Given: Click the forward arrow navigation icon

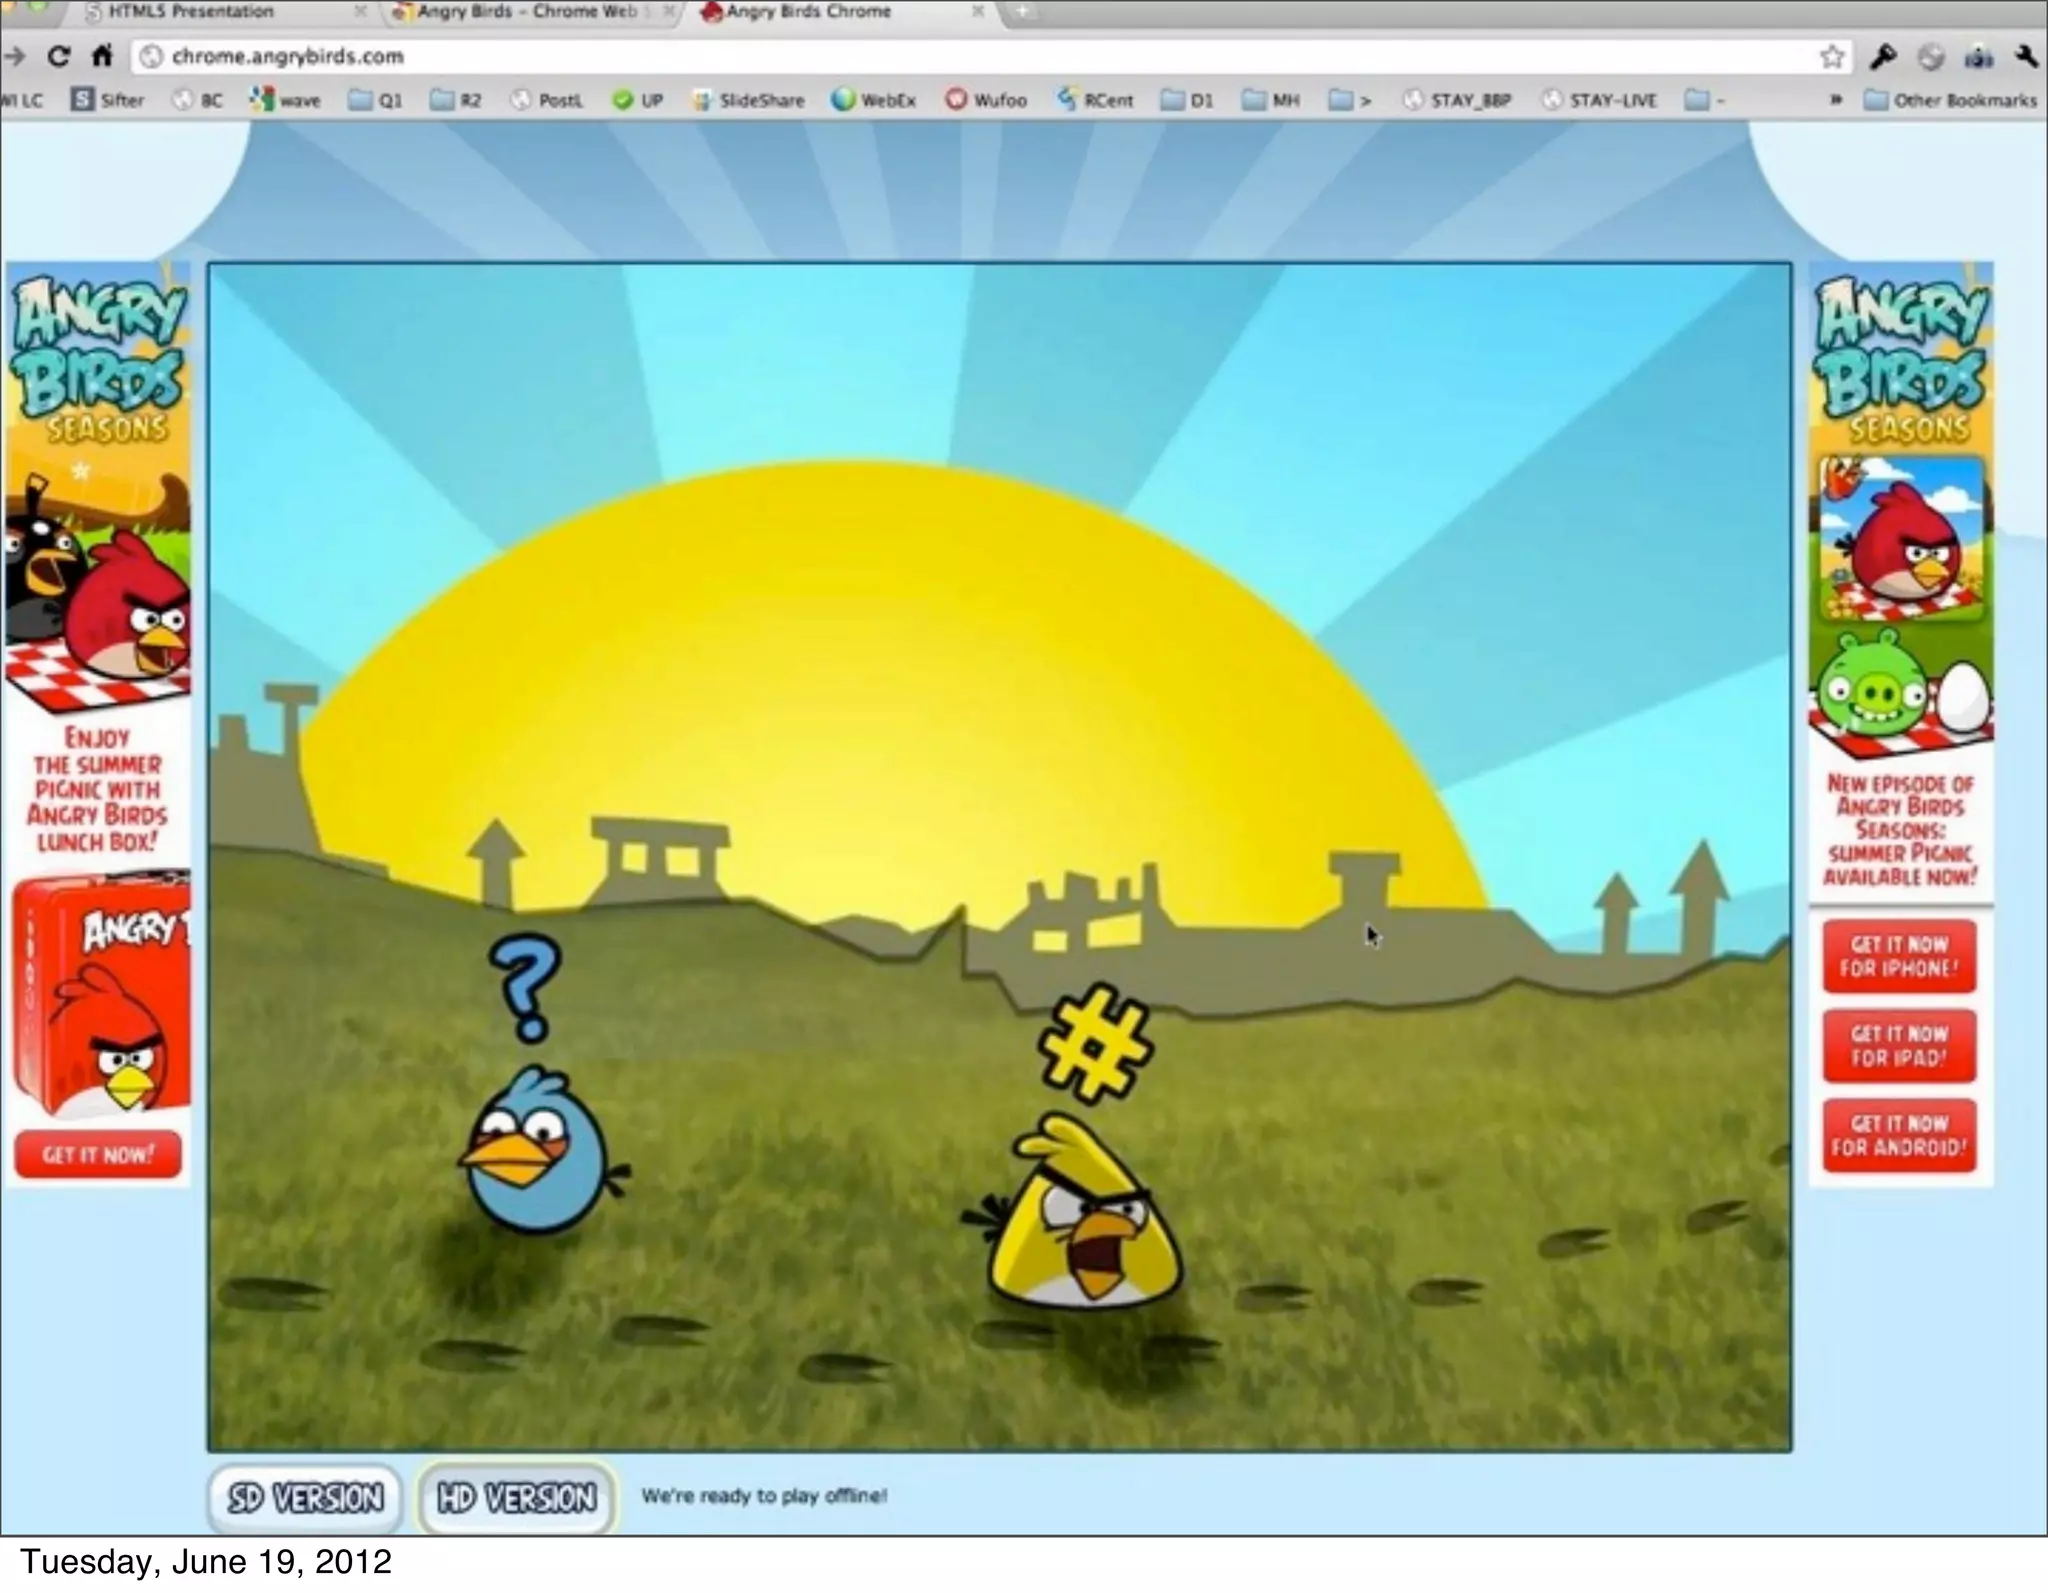Looking at the screenshot, I should 14,56.
